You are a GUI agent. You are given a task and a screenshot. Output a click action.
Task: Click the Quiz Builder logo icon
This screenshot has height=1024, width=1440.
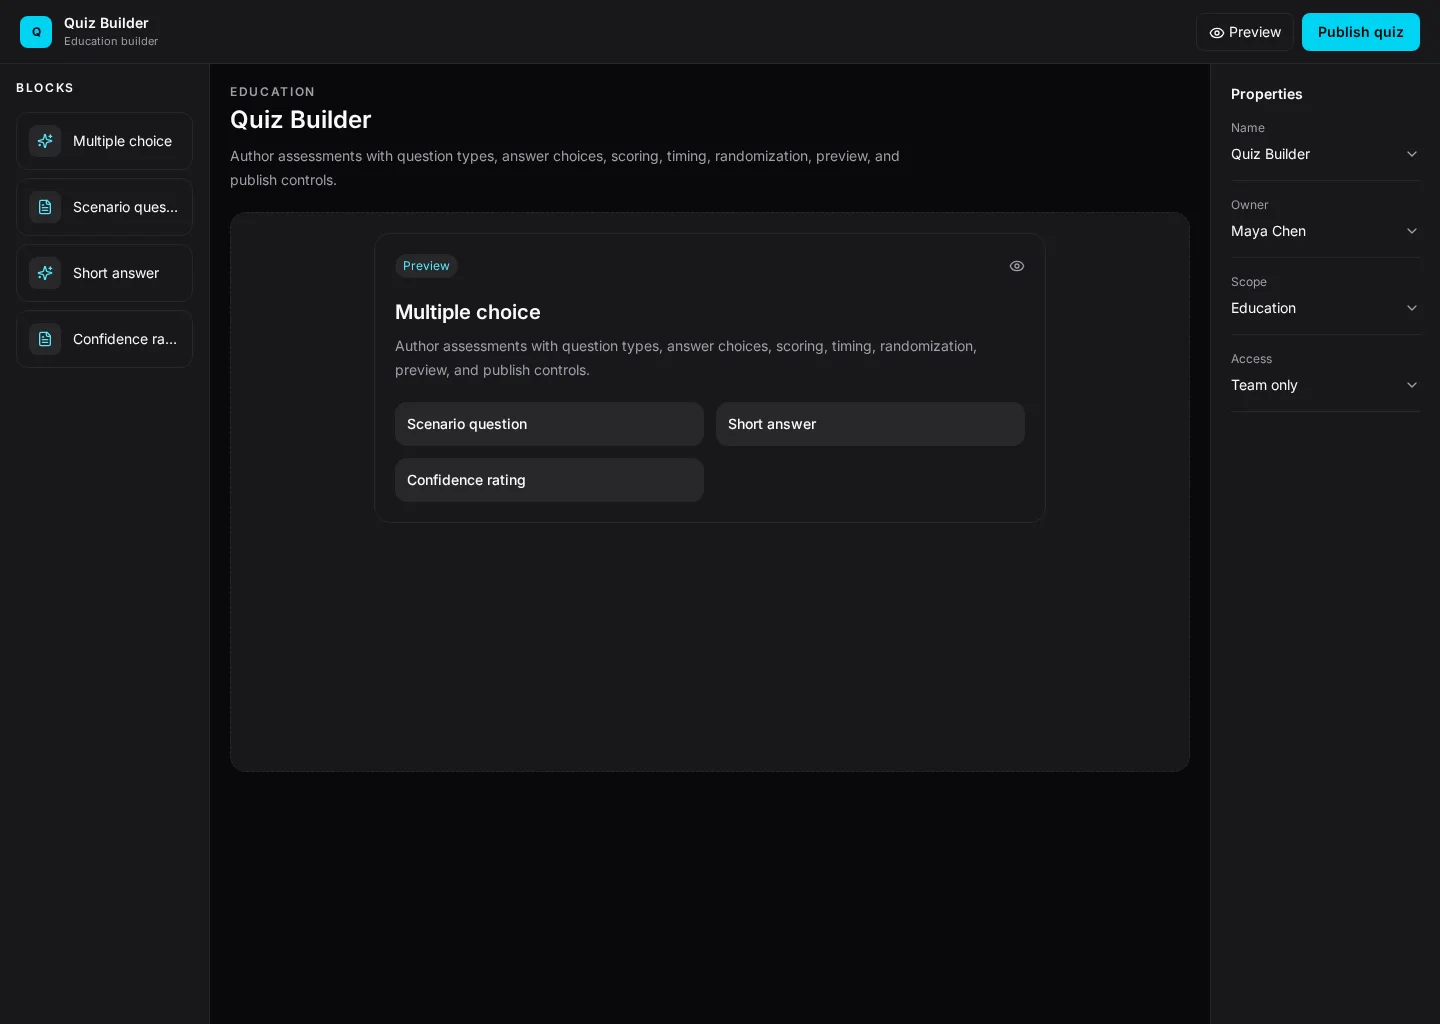[36, 32]
